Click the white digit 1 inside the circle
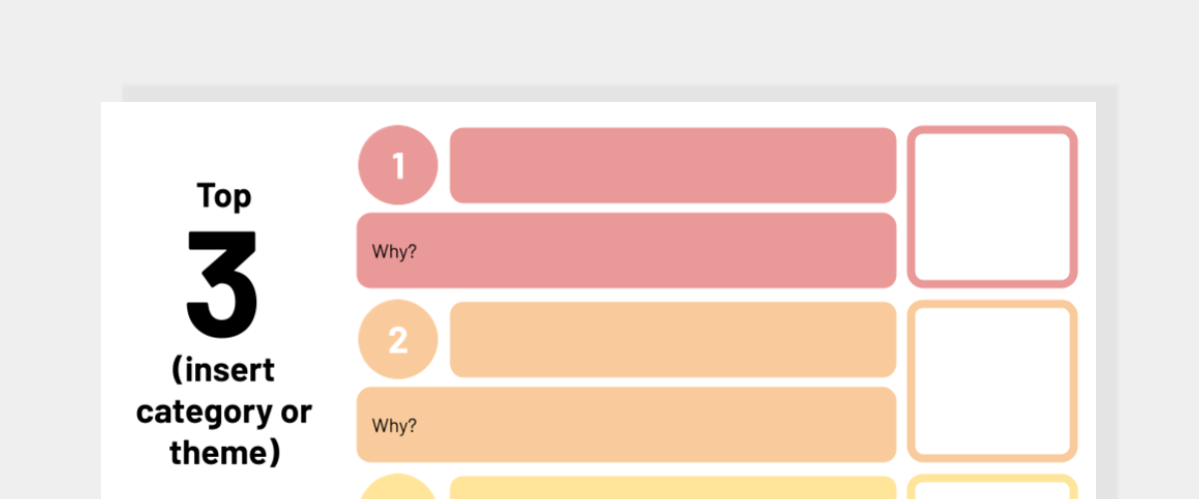The image size is (1199, 499). pos(398,166)
